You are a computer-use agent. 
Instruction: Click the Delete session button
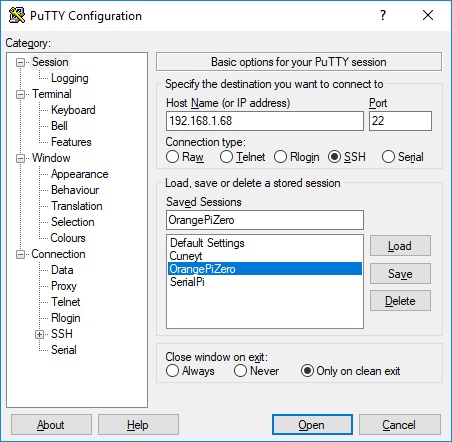[400, 301]
